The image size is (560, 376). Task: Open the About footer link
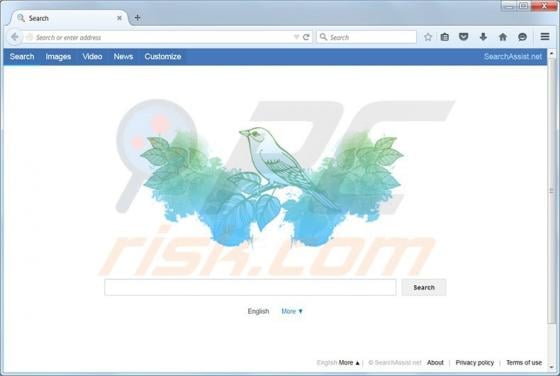435,363
